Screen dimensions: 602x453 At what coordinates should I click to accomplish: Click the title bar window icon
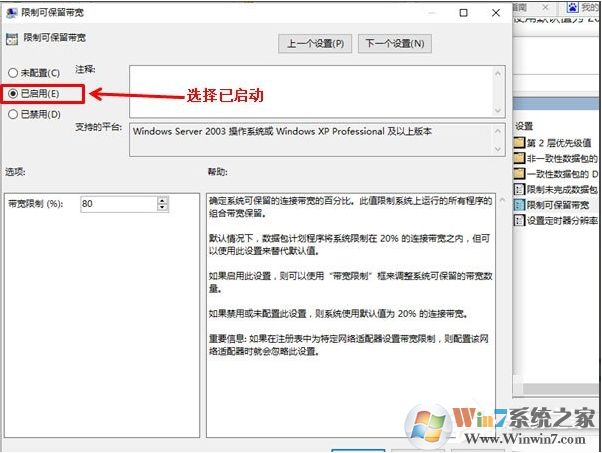[x=12, y=13]
